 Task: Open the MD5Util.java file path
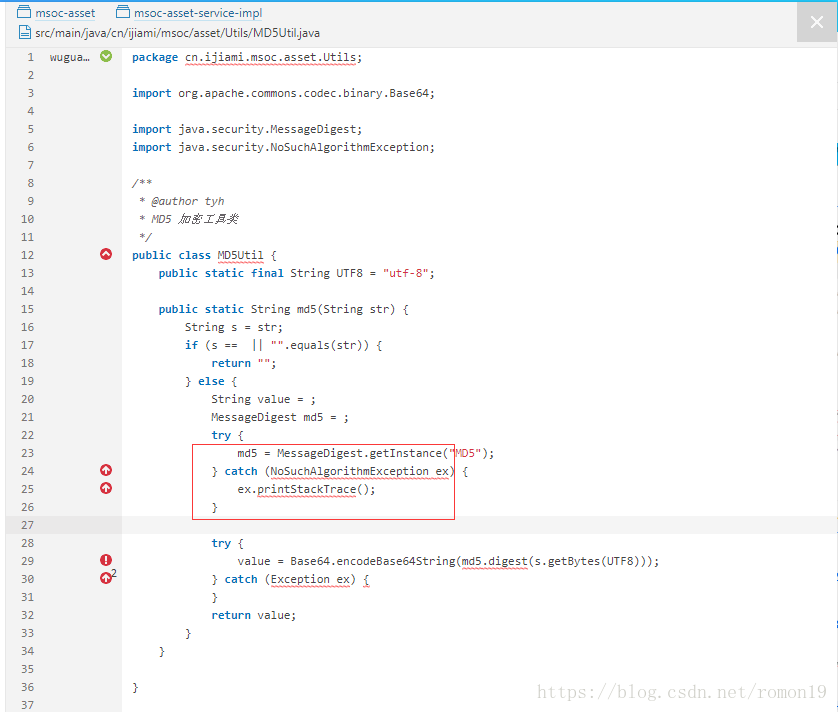click(x=177, y=33)
